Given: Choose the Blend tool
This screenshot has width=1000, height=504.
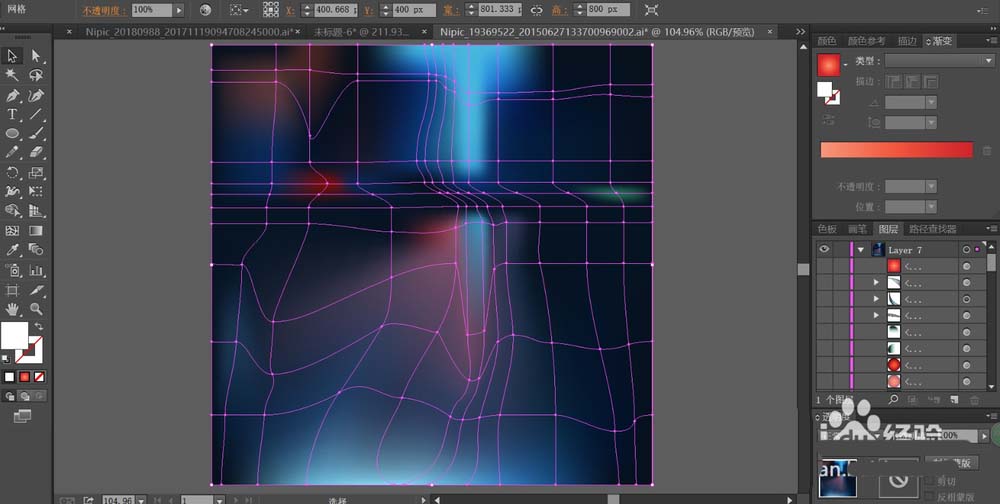Looking at the screenshot, I should 36,250.
